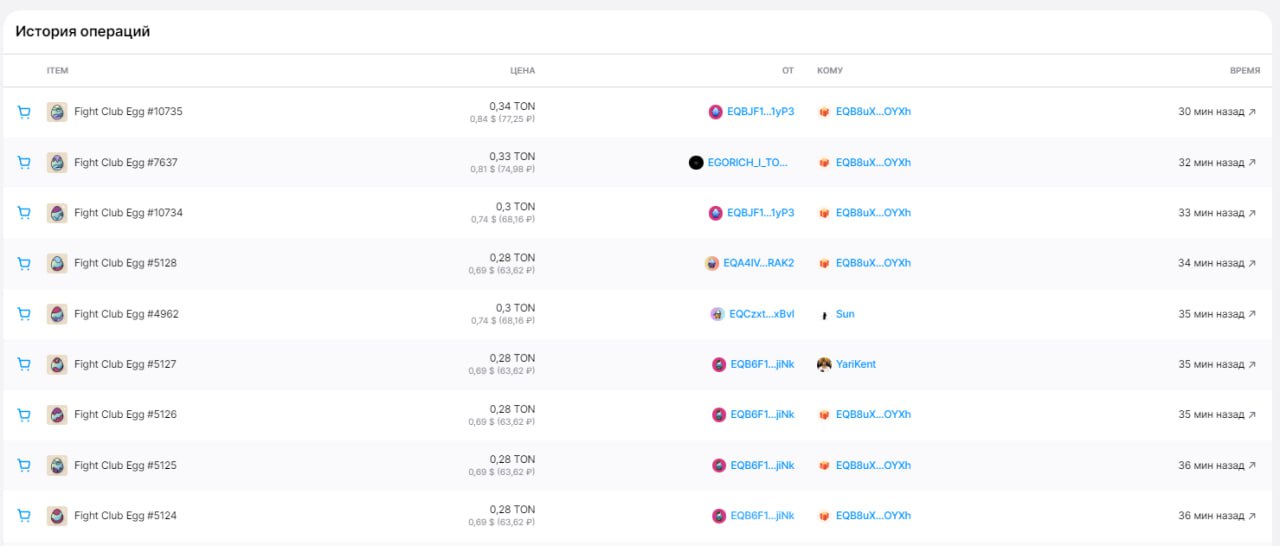Click the EQA4IV...RAK2 sender avatar

click(712, 263)
